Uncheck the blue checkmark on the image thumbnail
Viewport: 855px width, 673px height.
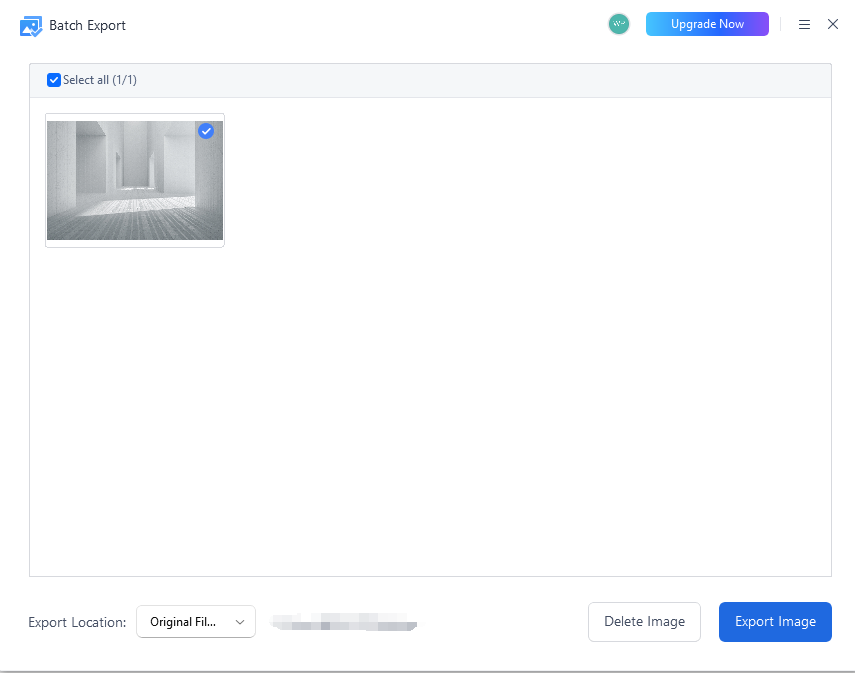[206, 131]
